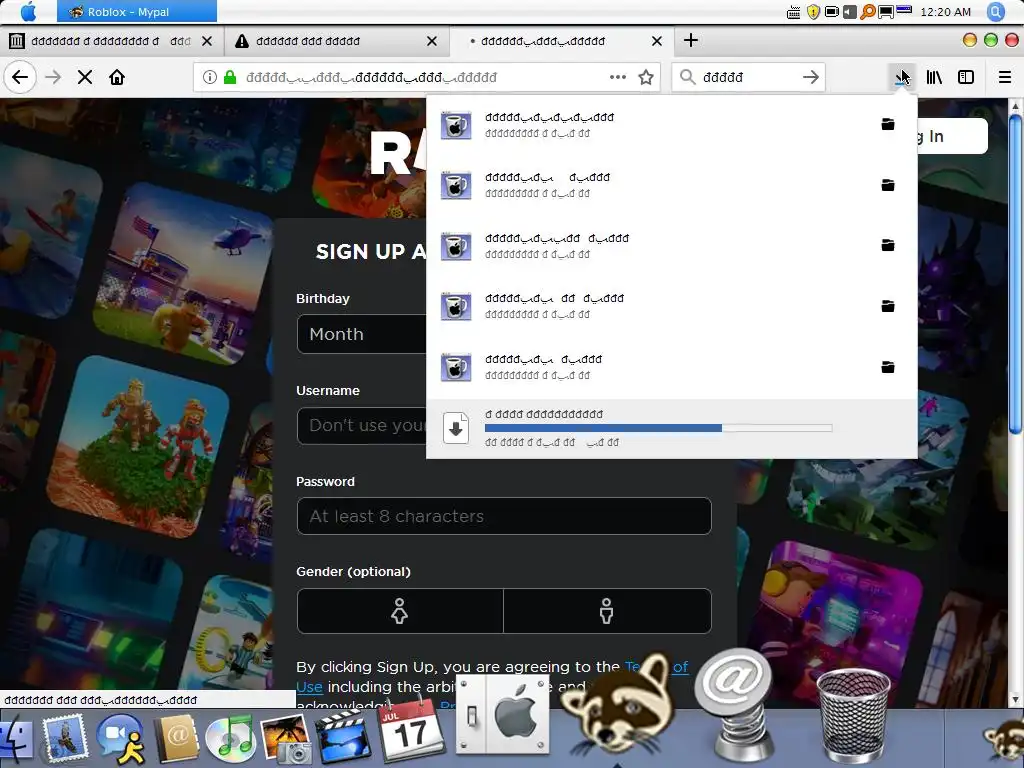Viewport: 1024px width, 768px height.
Task: Open the iChat running-man dock icon
Action: [120, 739]
